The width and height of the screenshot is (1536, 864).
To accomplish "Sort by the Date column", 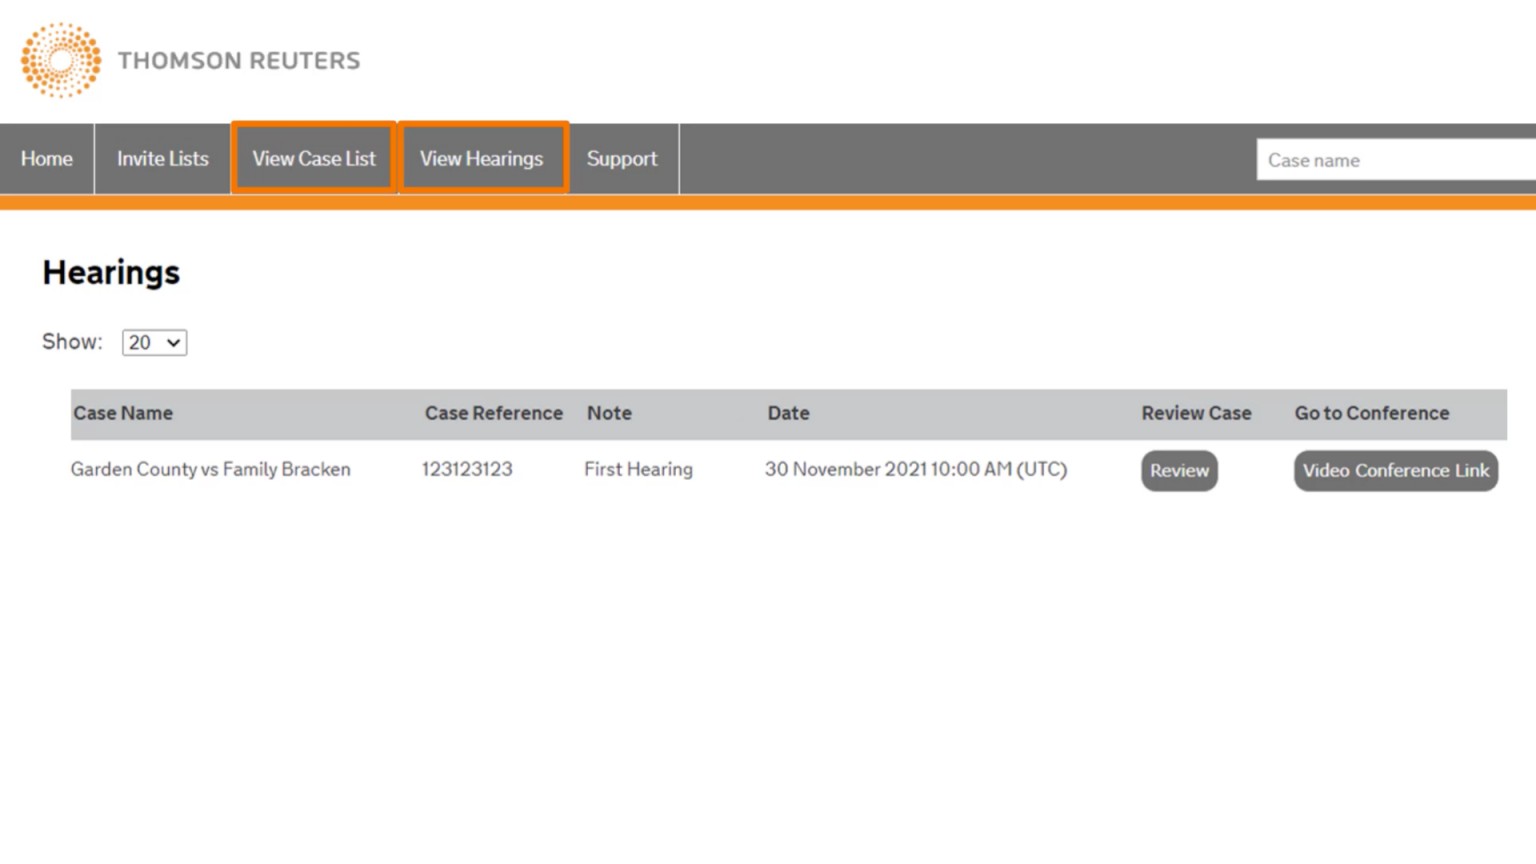I will pyautogui.click(x=788, y=413).
